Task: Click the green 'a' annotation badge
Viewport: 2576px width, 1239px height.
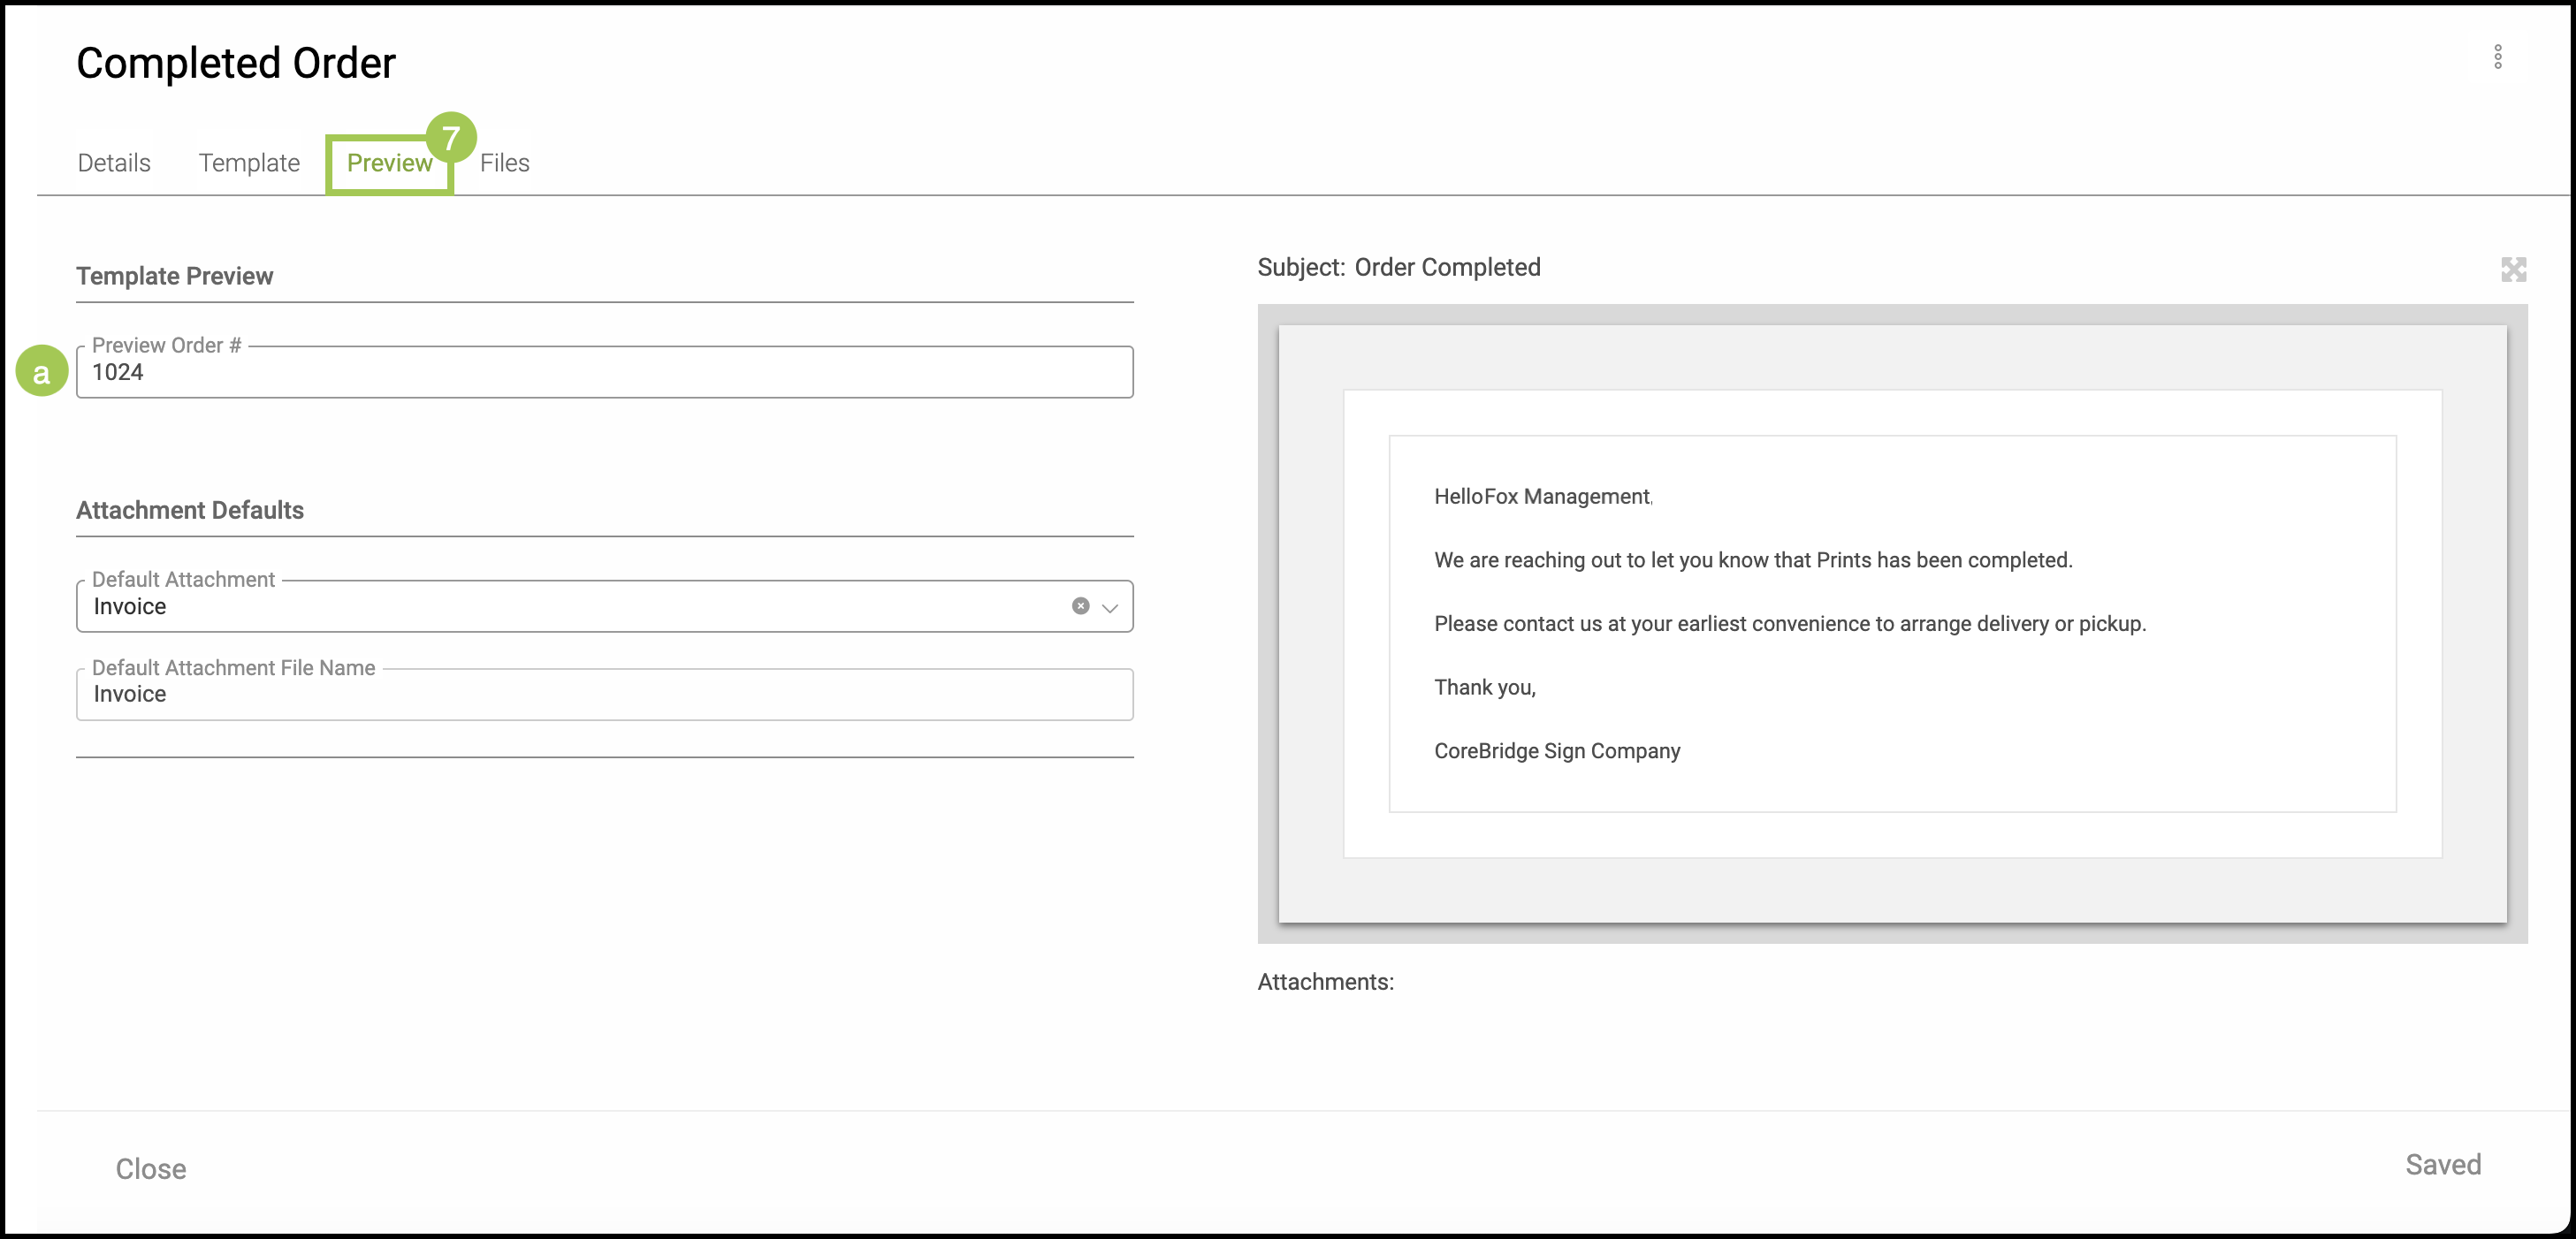Action: [x=42, y=372]
